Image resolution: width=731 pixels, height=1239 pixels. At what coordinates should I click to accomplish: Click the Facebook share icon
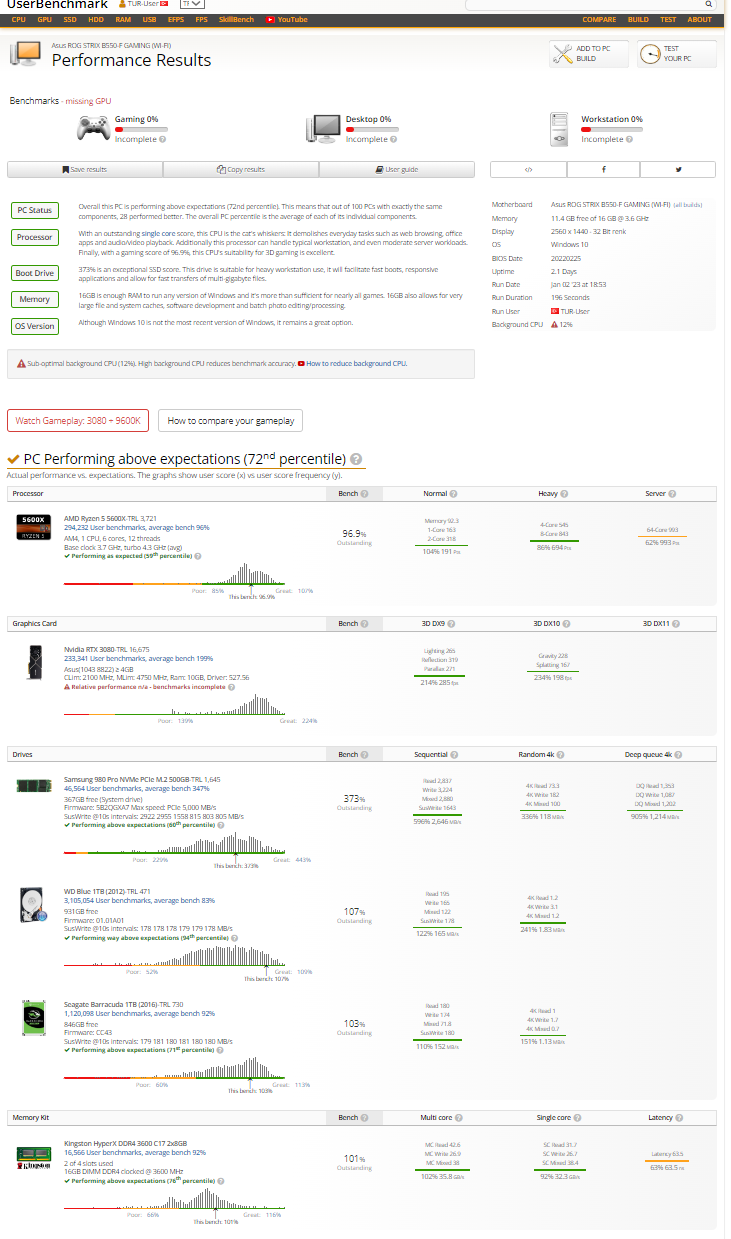pos(603,170)
